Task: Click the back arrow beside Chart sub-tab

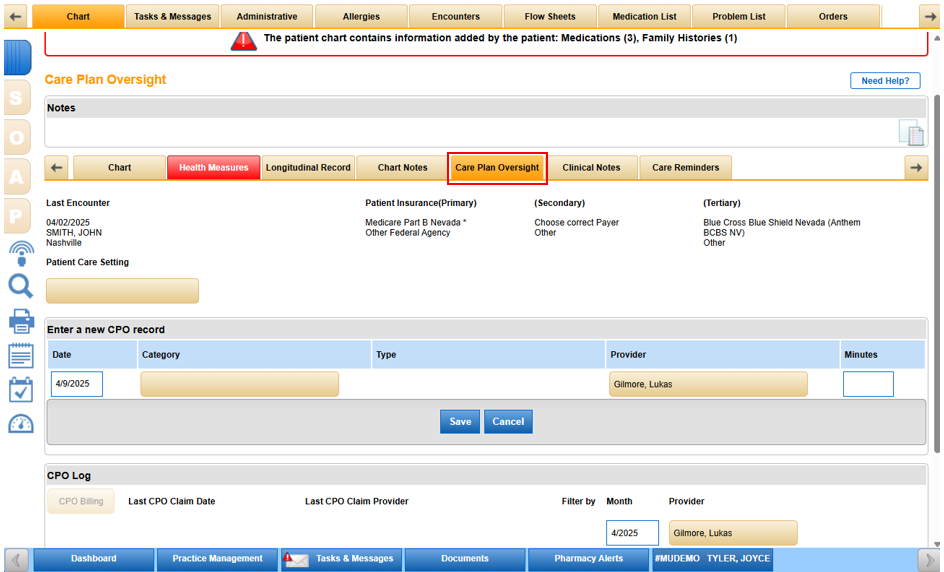Action: [x=57, y=168]
